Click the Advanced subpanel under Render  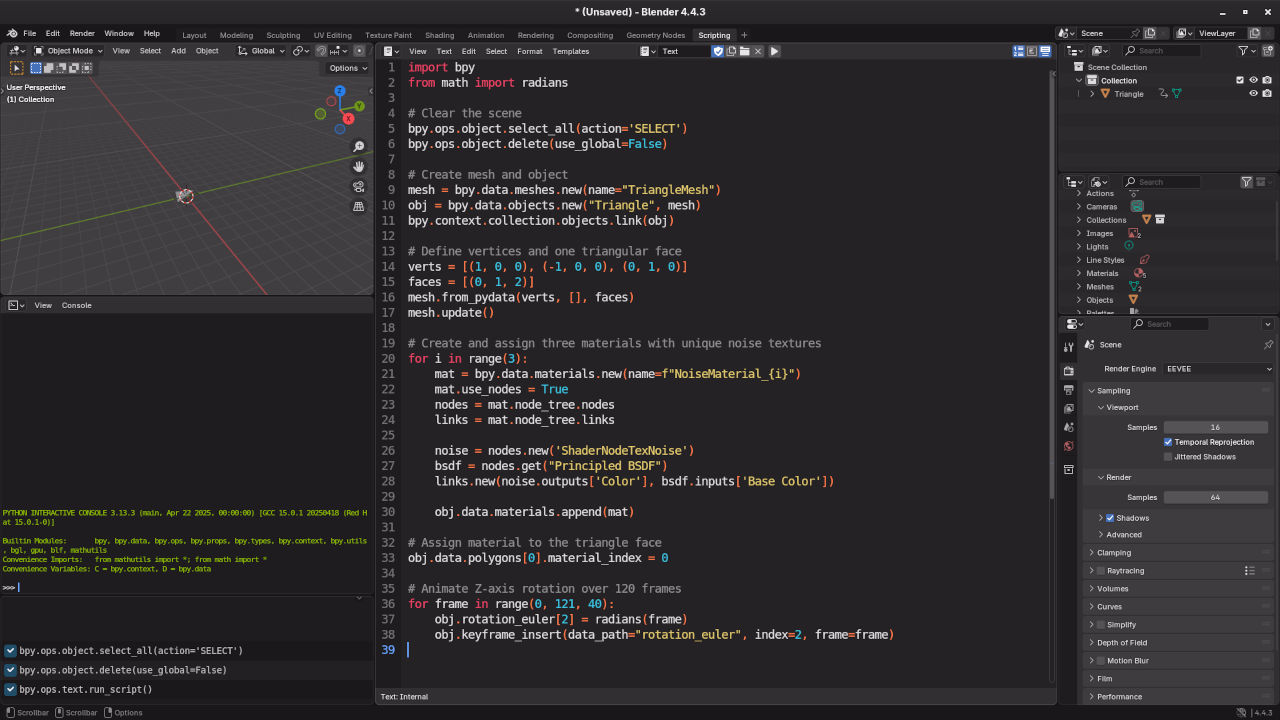[1124, 535]
